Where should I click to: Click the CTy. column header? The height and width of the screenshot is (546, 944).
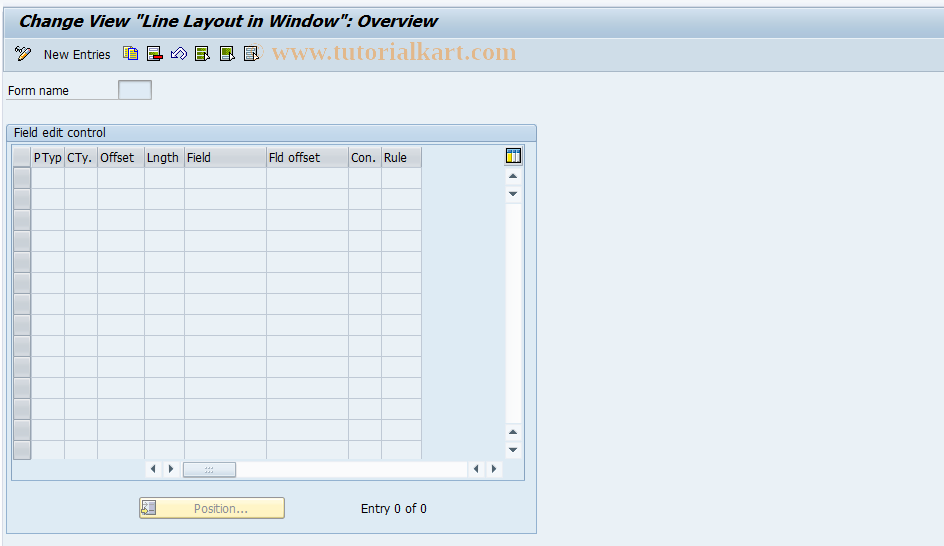point(81,158)
